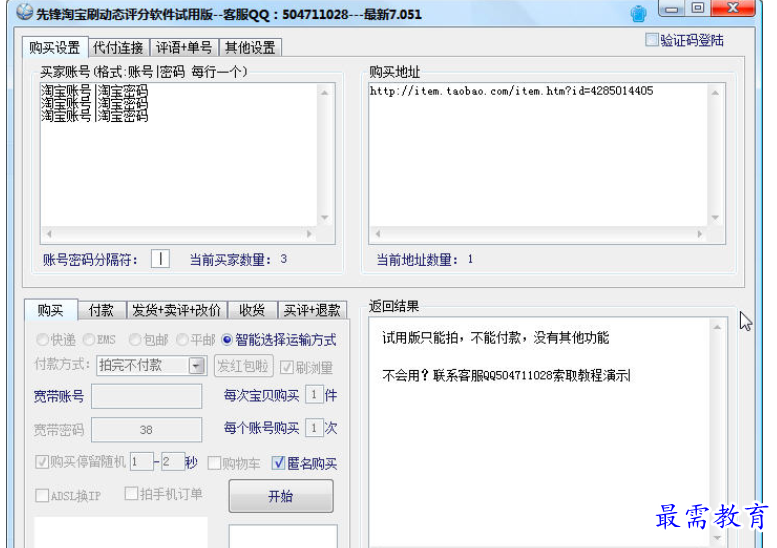Open the 其他设置 tab
777x548 pixels.
250,48
